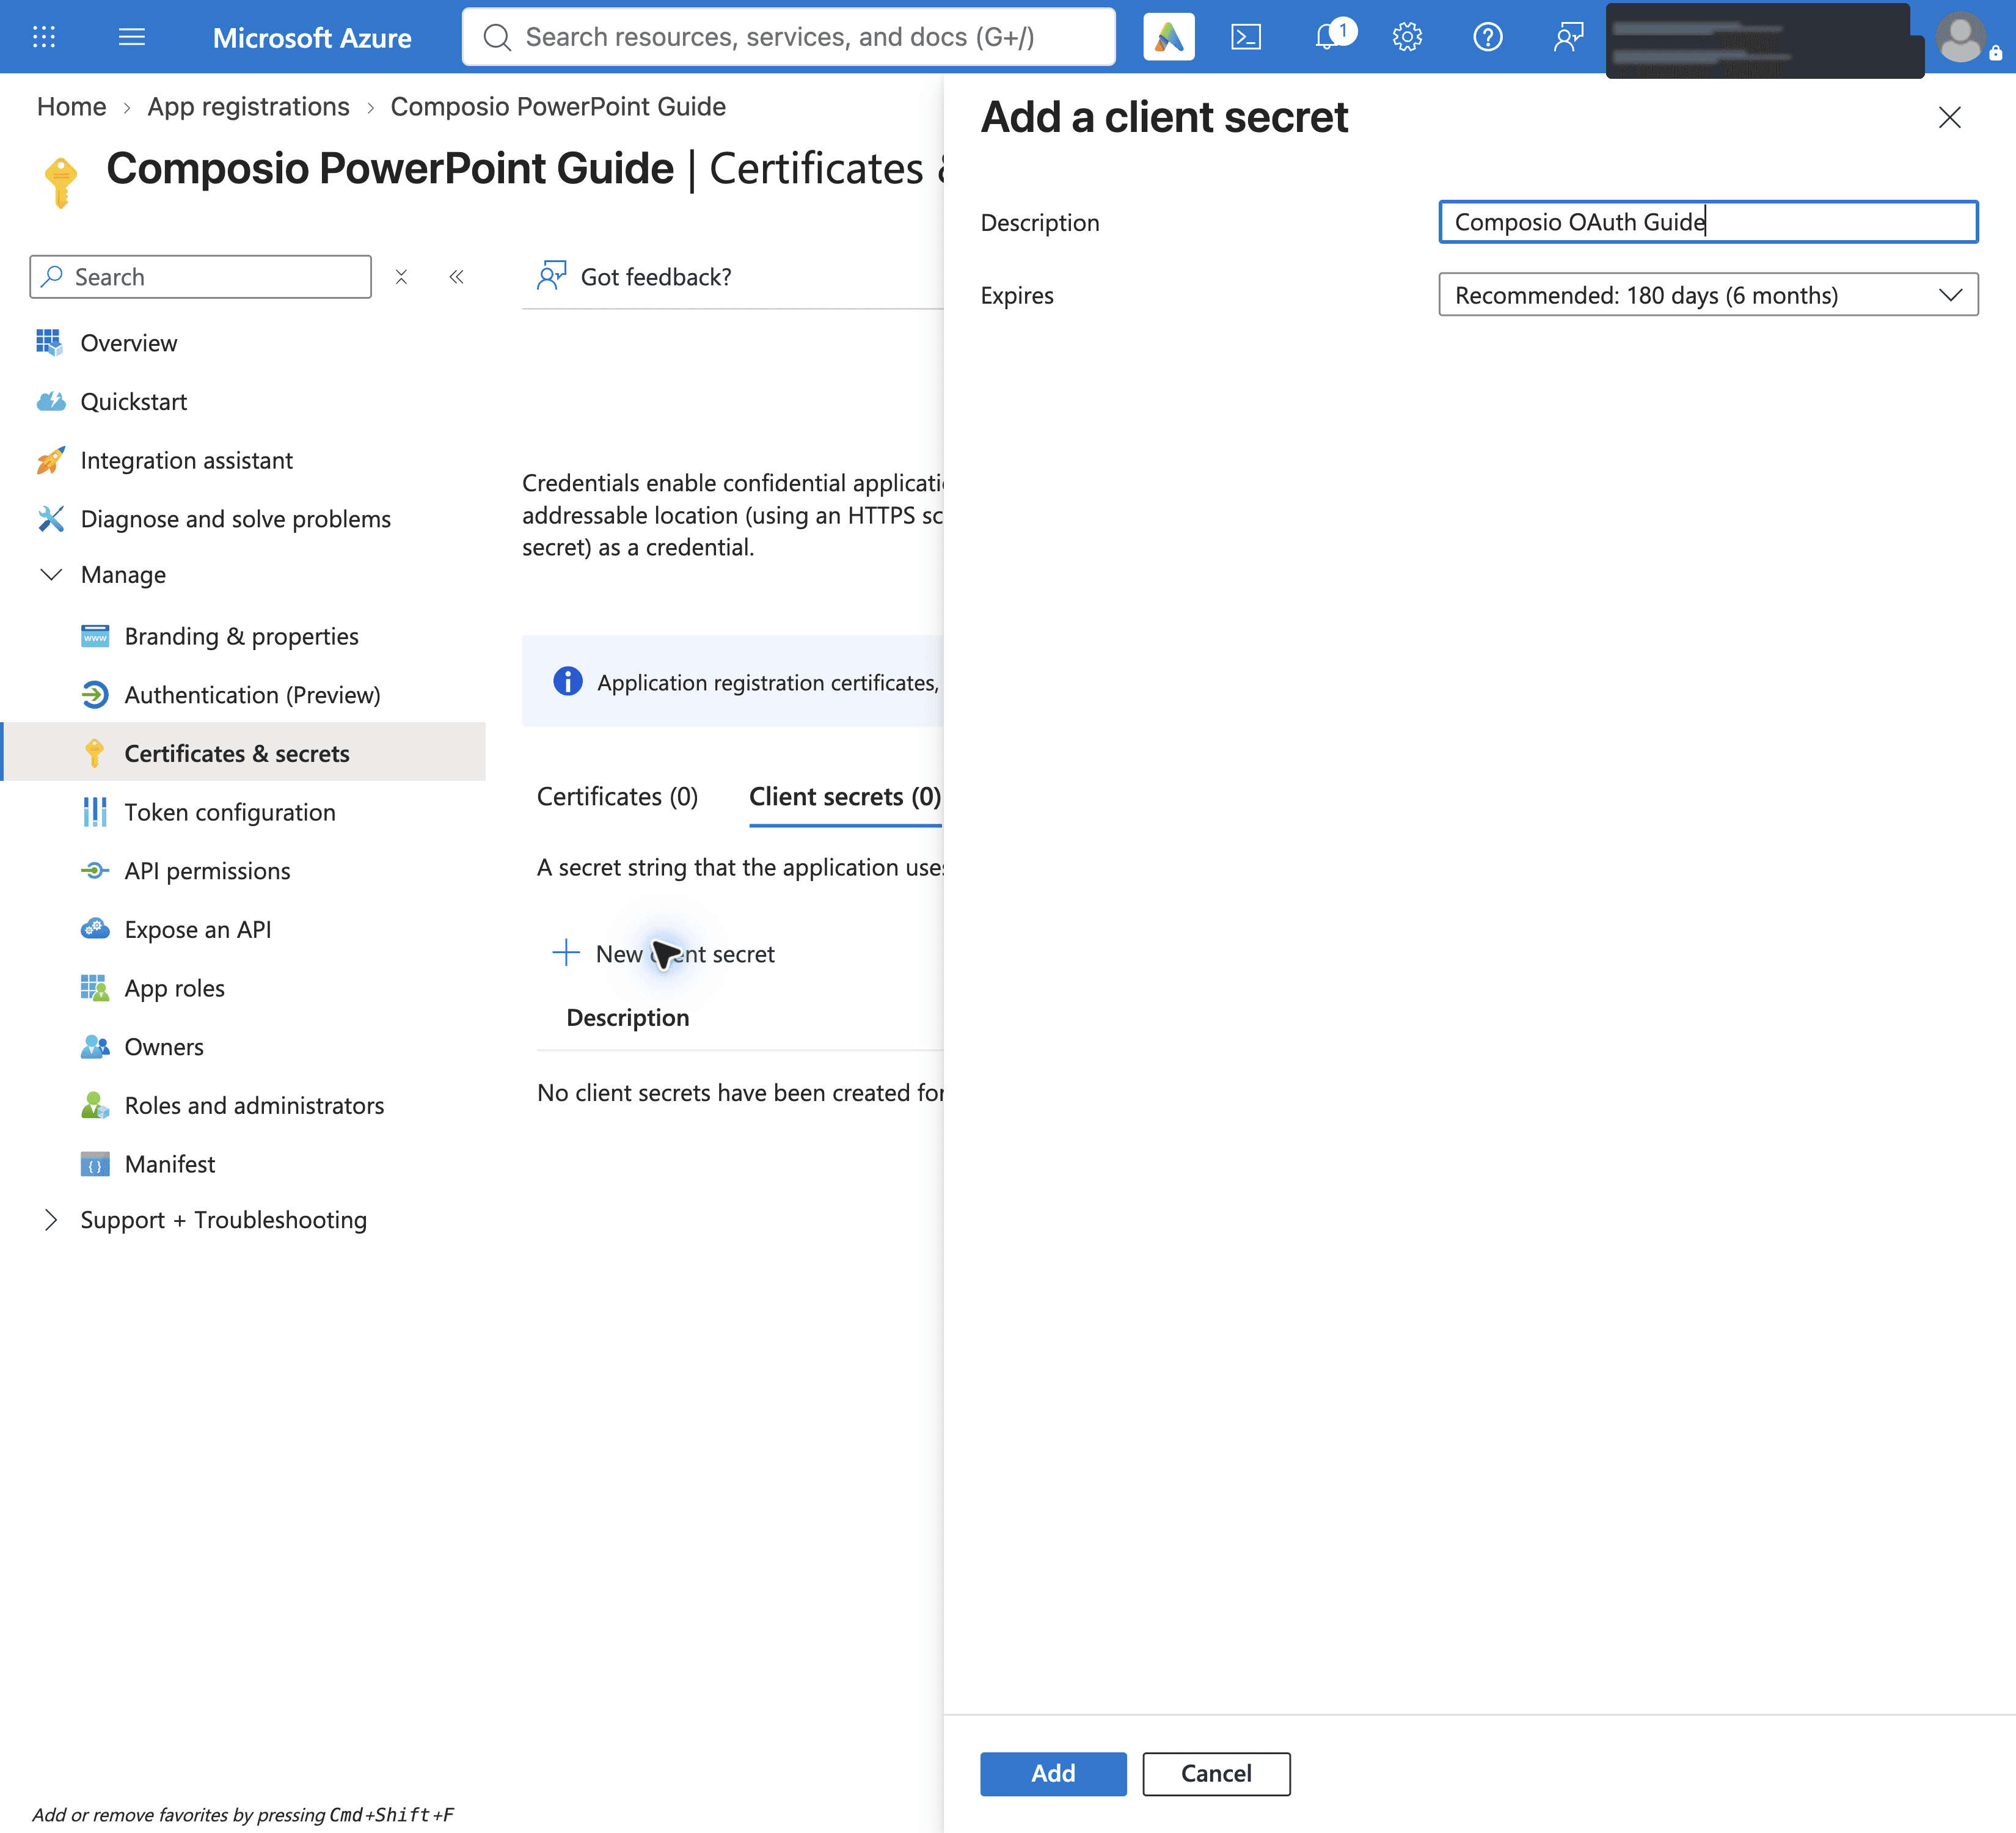Focus the Description text field
The height and width of the screenshot is (1833, 2016).
point(1707,221)
